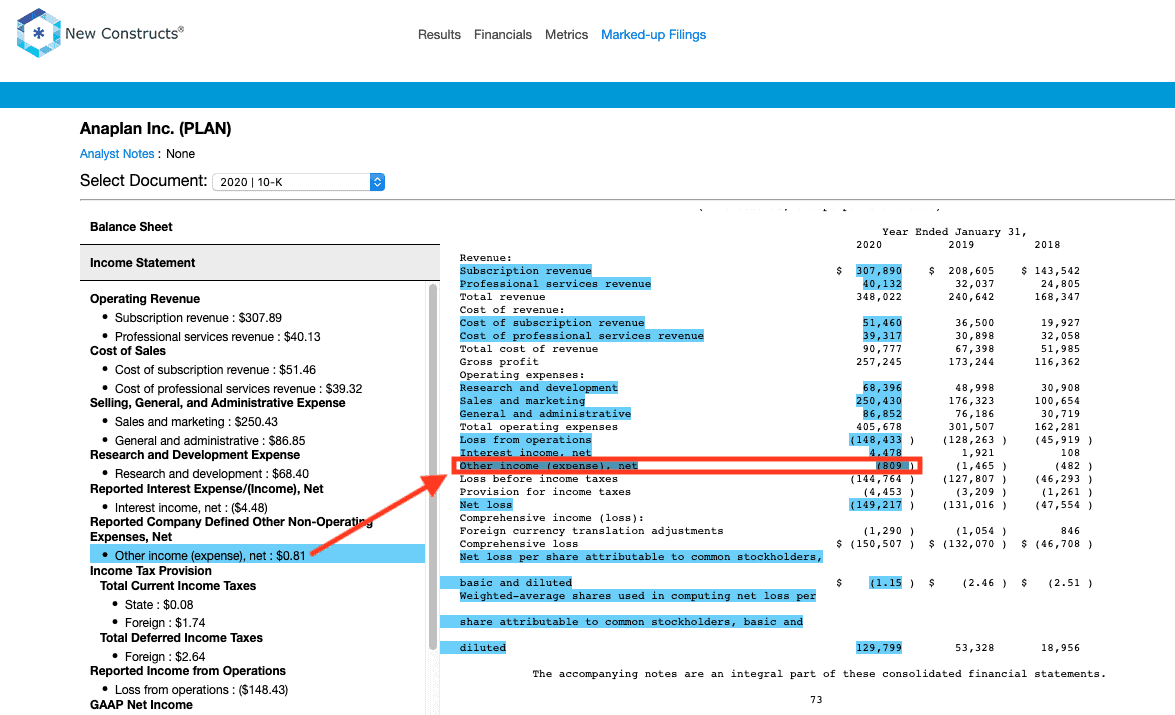Screen dimensions: 1175x715
Task: Select Foreign : $2.64 deferred tax item
Action: 165,657
